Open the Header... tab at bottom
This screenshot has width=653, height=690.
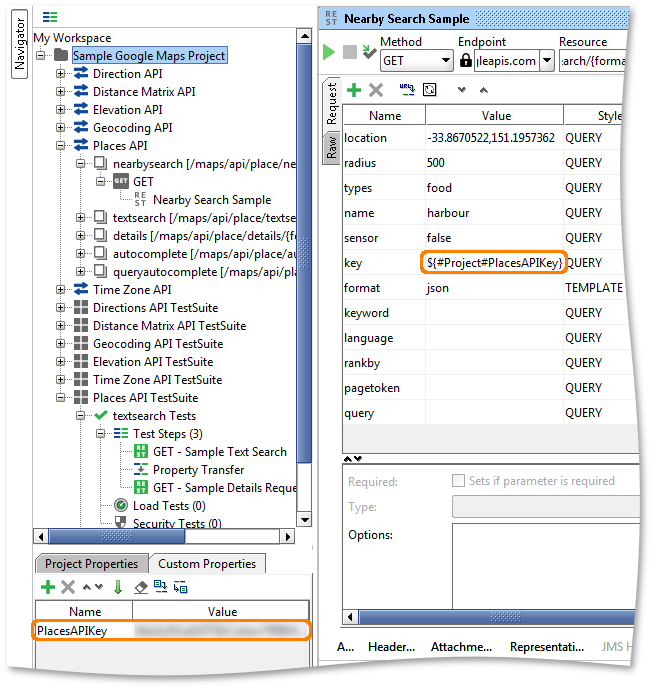coord(392,647)
